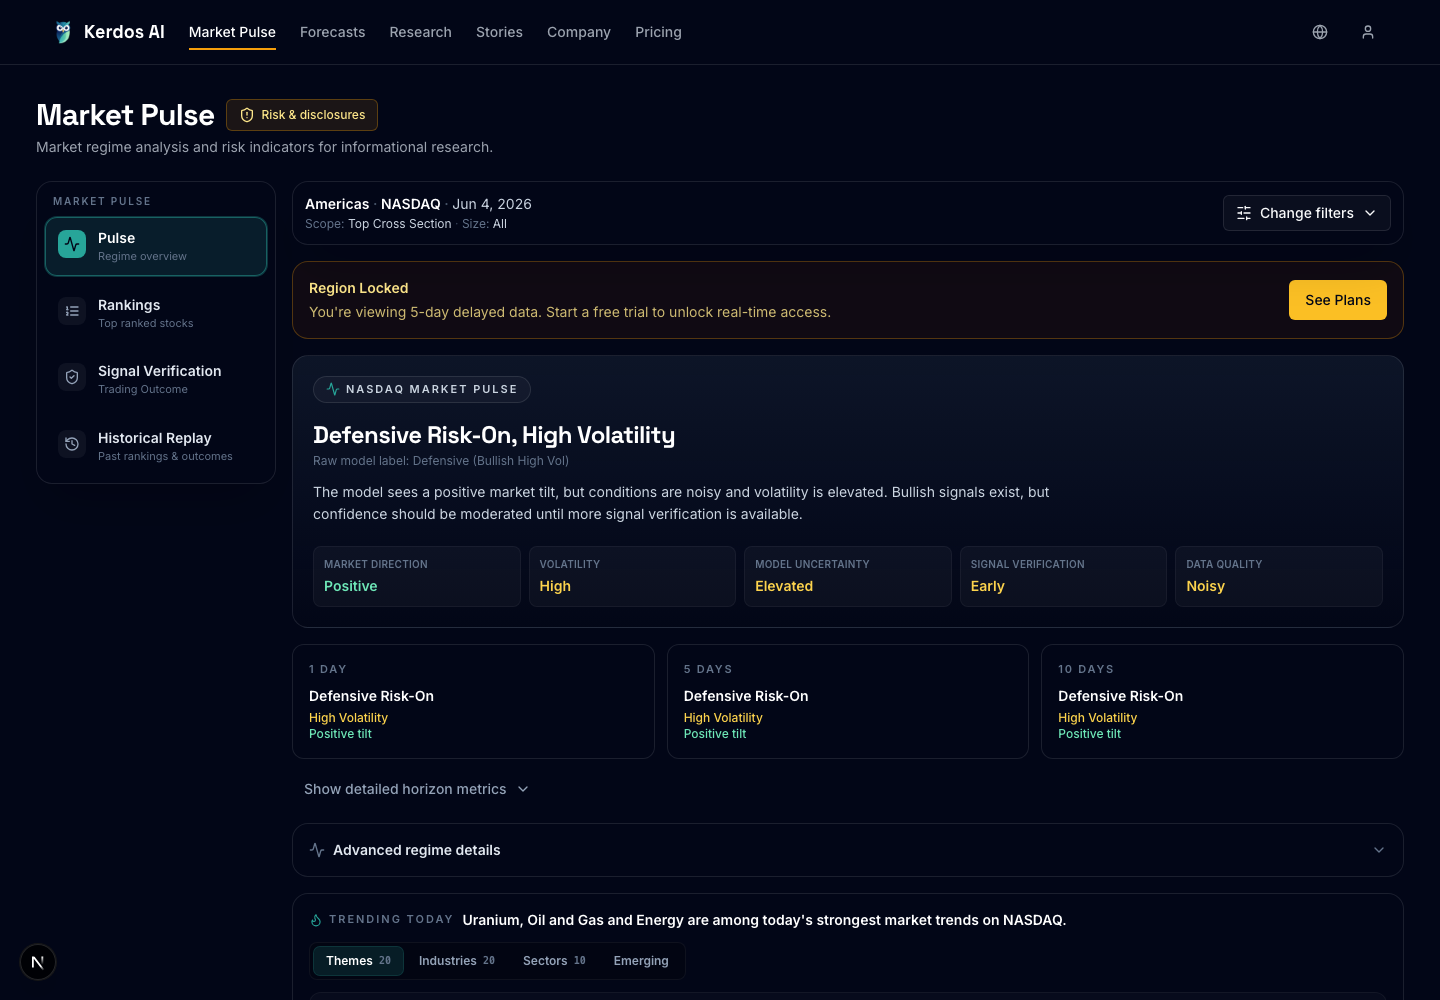Click the See Plans button
This screenshot has width=1440, height=1000.
click(1337, 300)
